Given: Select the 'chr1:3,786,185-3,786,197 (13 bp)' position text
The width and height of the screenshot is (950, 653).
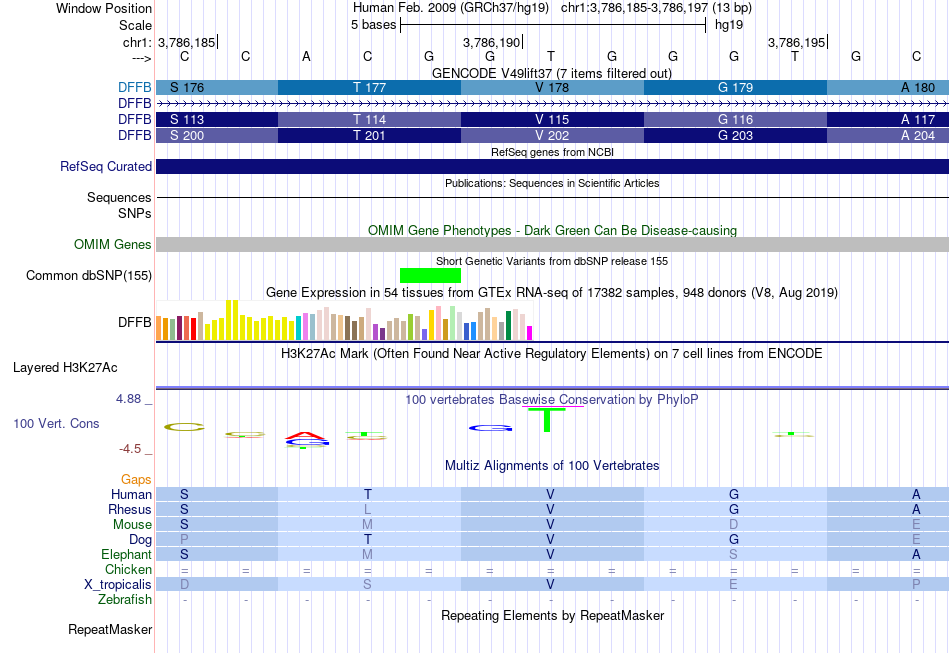Looking at the screenshot, I should pos(656,8).
